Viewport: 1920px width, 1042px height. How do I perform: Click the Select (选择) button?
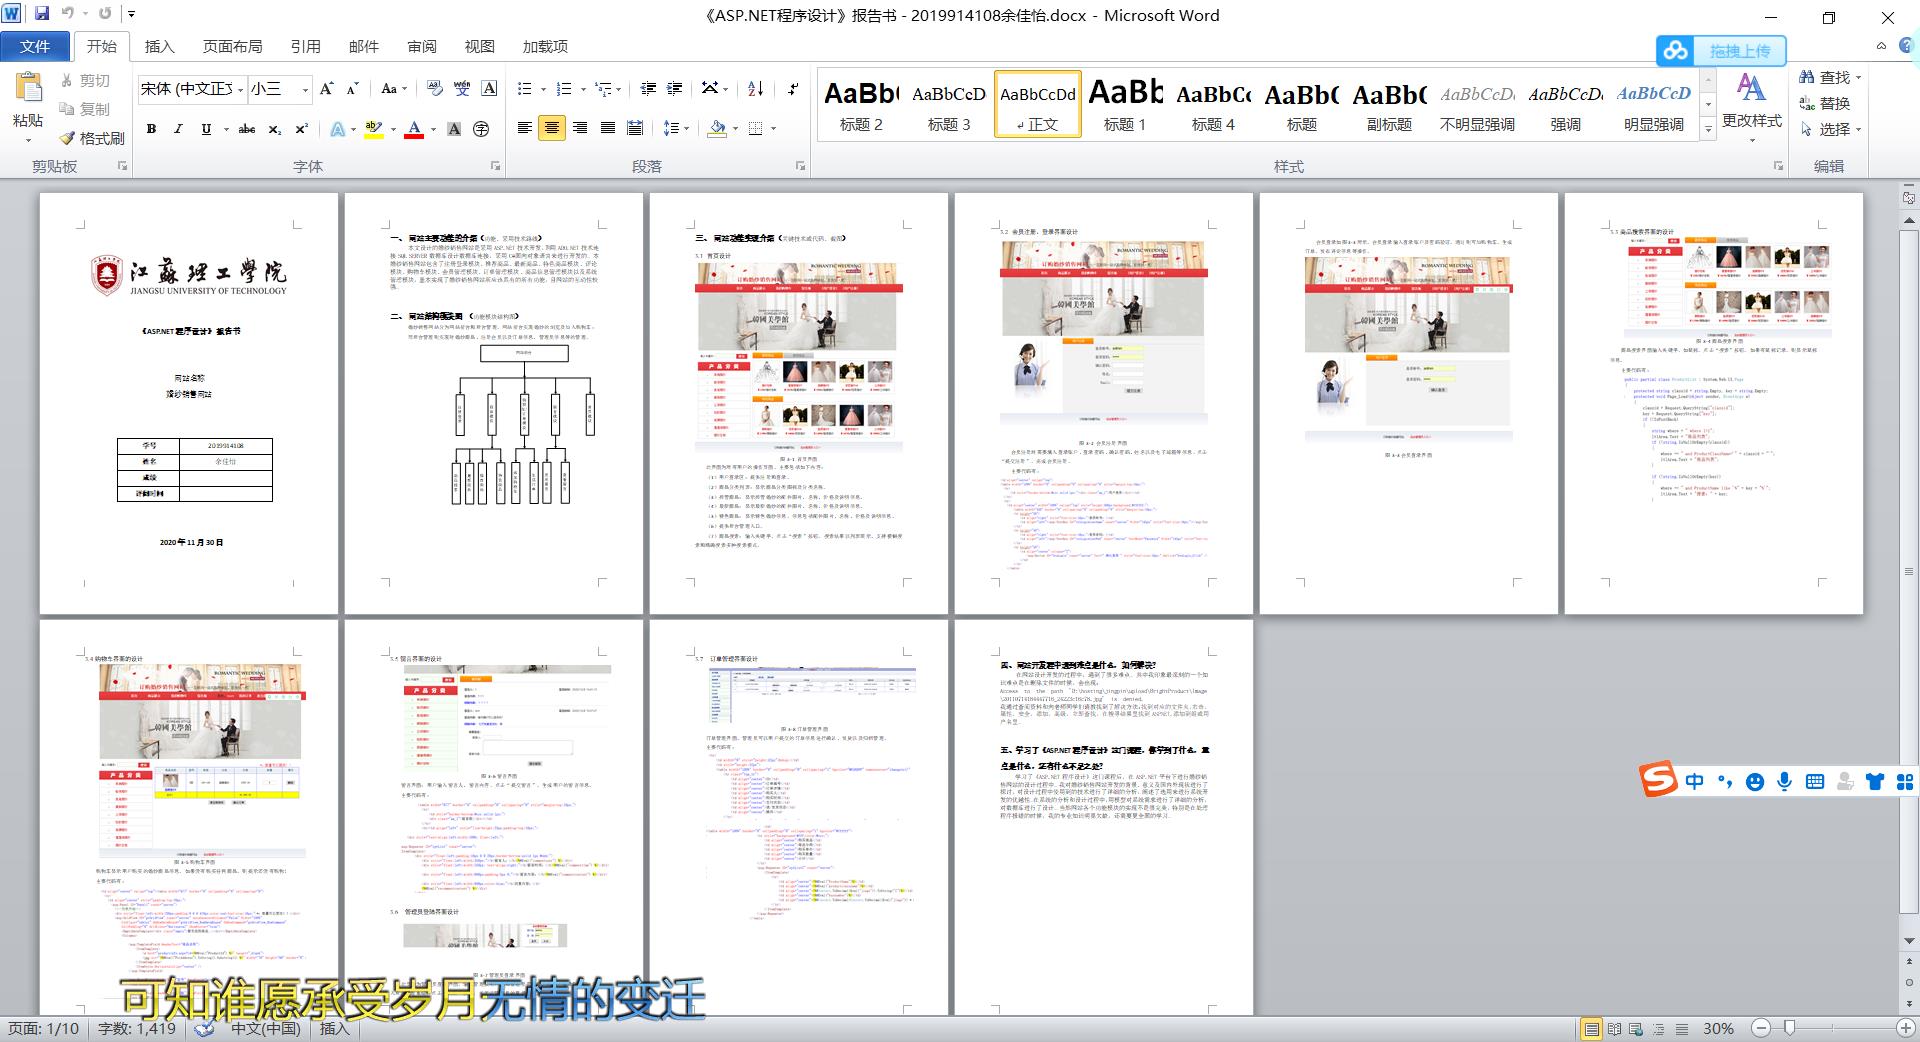(1829, 129)
